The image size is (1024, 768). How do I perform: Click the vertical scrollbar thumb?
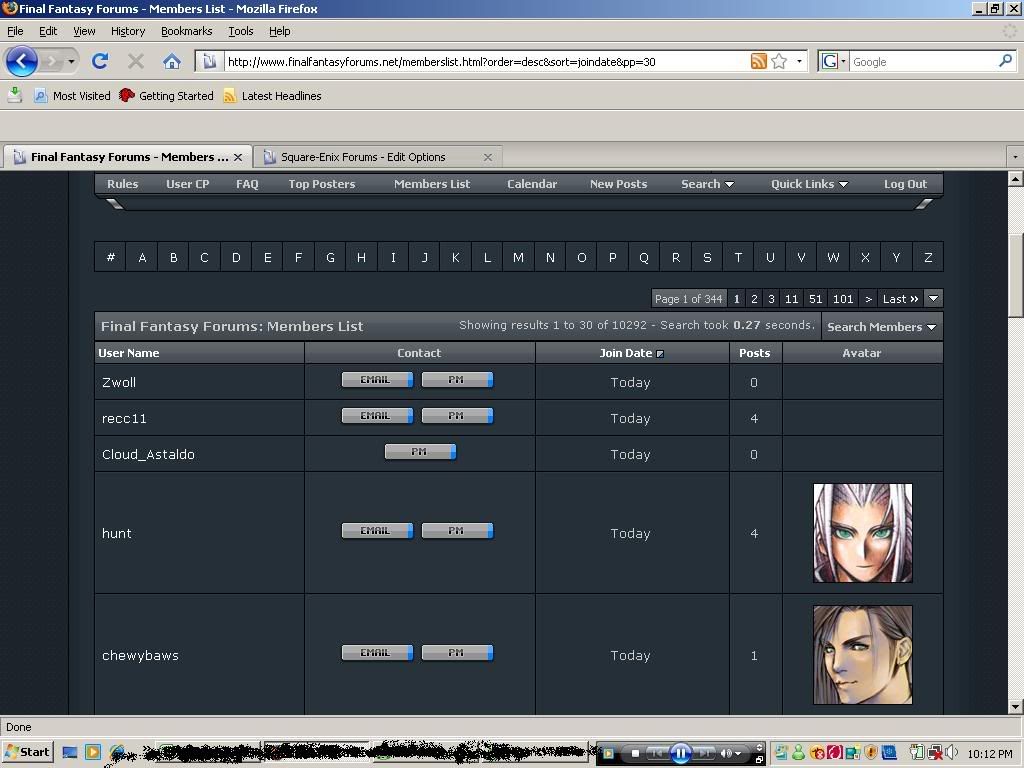[x=1016, y=274]
